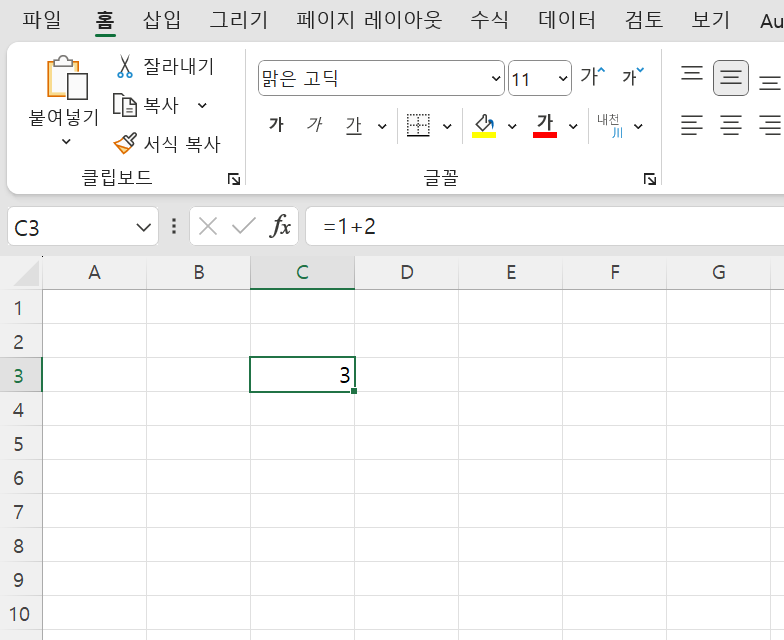
Task: Open font size dropdown 11
Action: (x=562, y=78)
